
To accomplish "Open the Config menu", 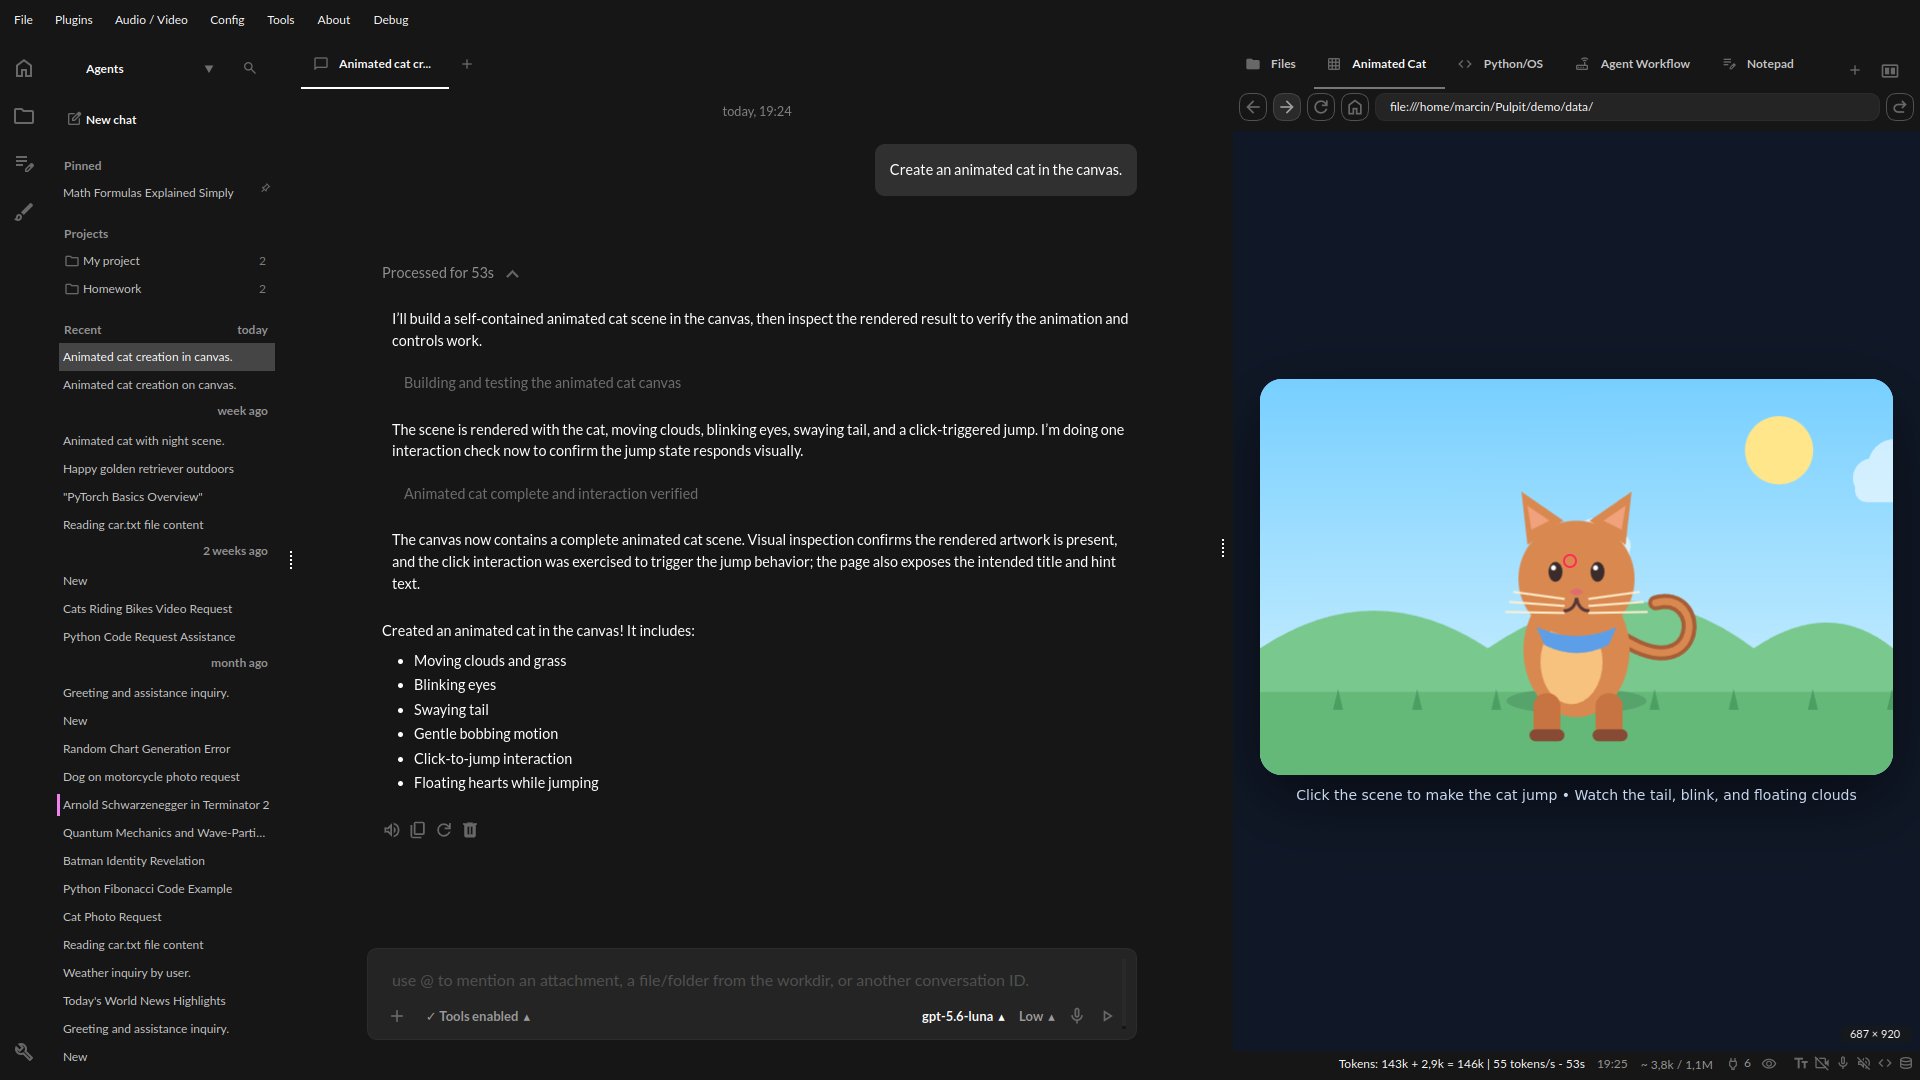I will tap(227, 20).
